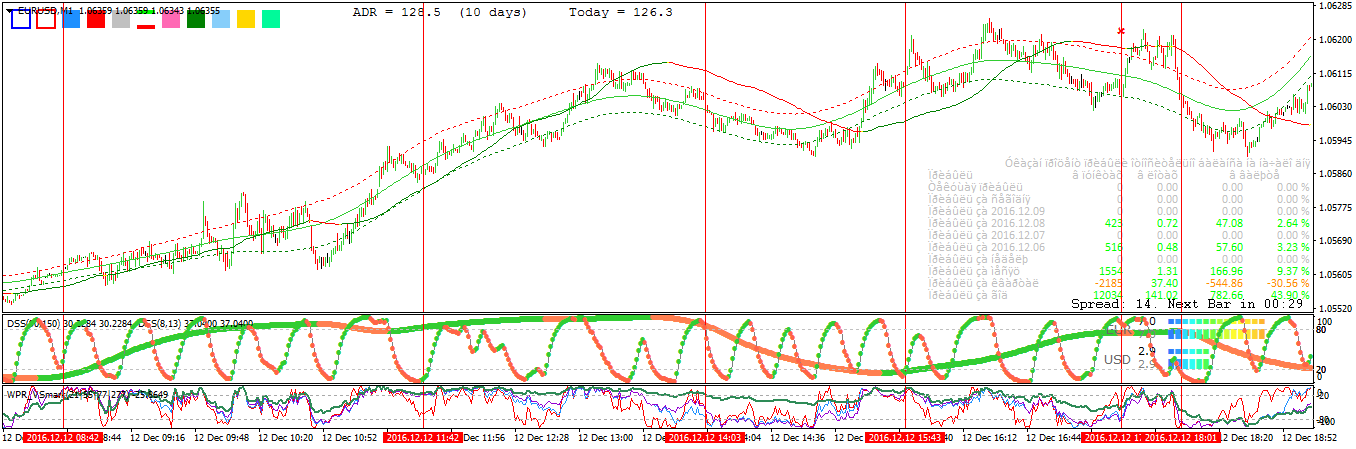The width and height of the screenshot is (1356, 449).
Task: Click the Spread: 14 Next Bar text
Action: pyautogui.click(x=1186, y=303)
